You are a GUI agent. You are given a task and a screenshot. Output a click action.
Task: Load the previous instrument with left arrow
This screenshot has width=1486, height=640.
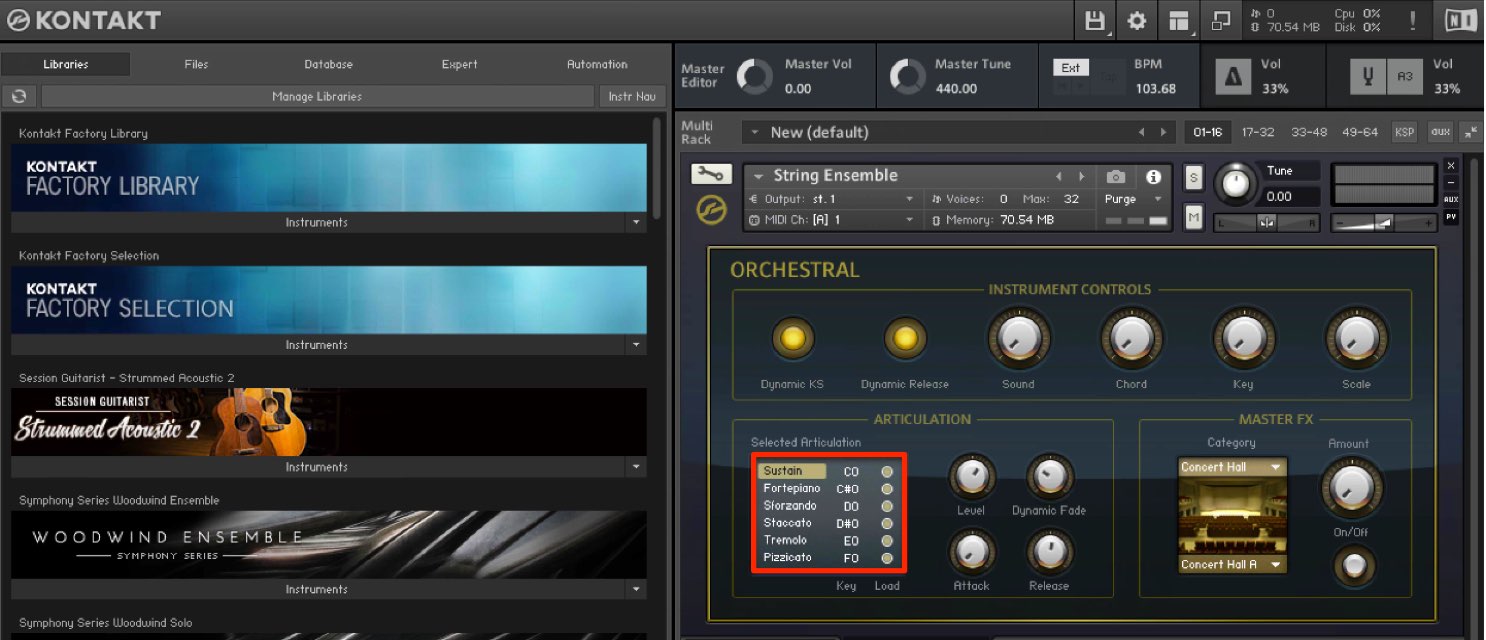point(1059,177)
